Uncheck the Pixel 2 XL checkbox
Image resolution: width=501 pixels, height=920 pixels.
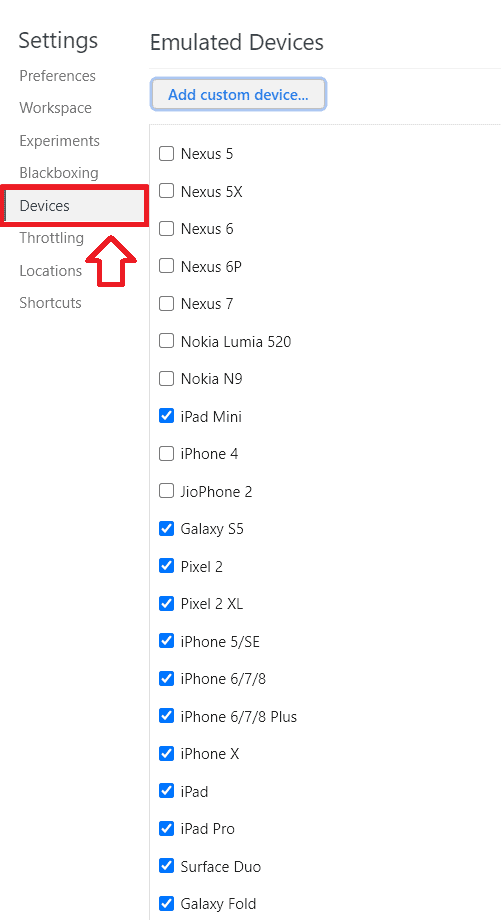(x=167, y=604)
